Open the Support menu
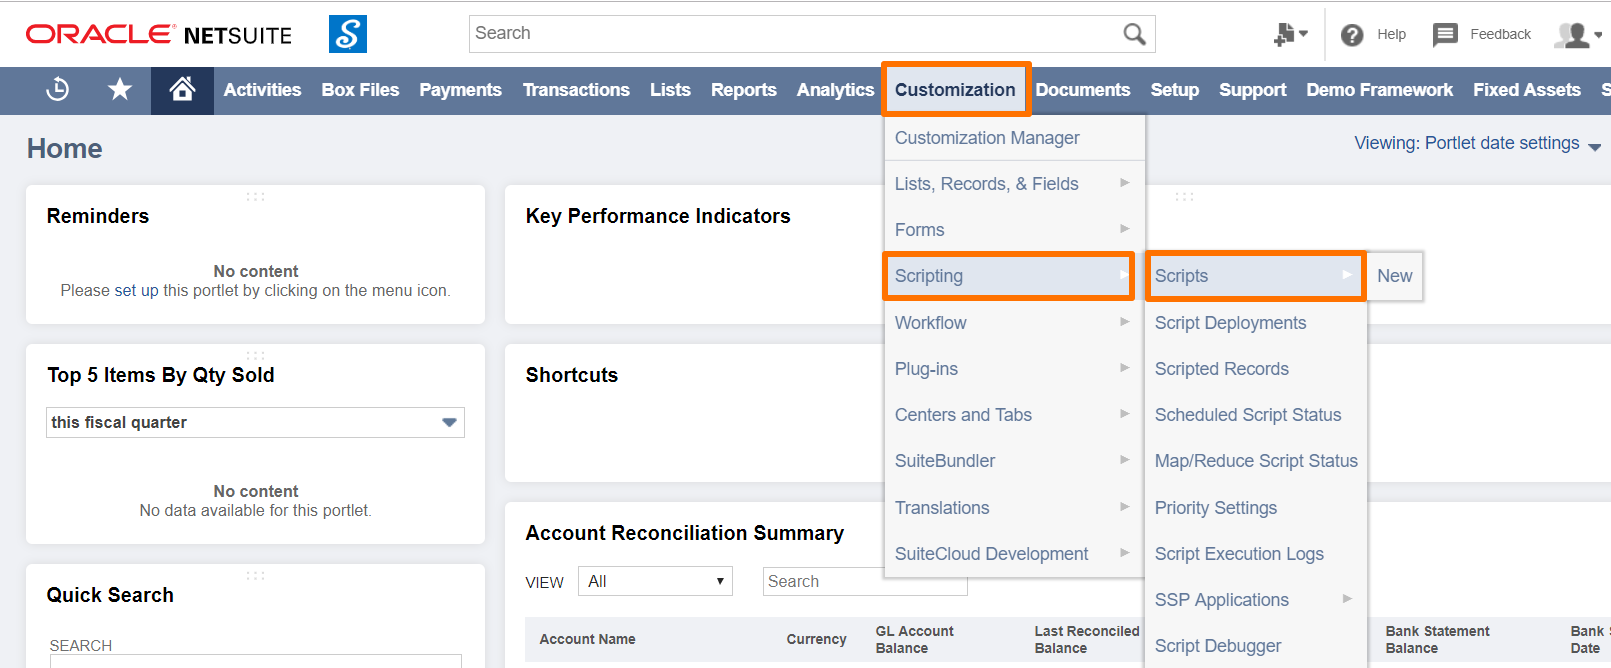1611x668 pixels. tap(1252, 90)
